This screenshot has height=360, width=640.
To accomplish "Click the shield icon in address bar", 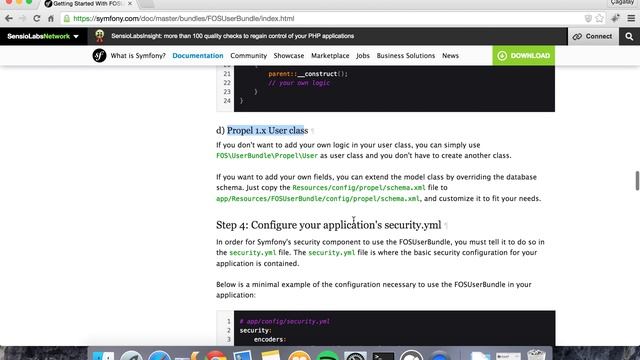I will [x=588, y=18].
